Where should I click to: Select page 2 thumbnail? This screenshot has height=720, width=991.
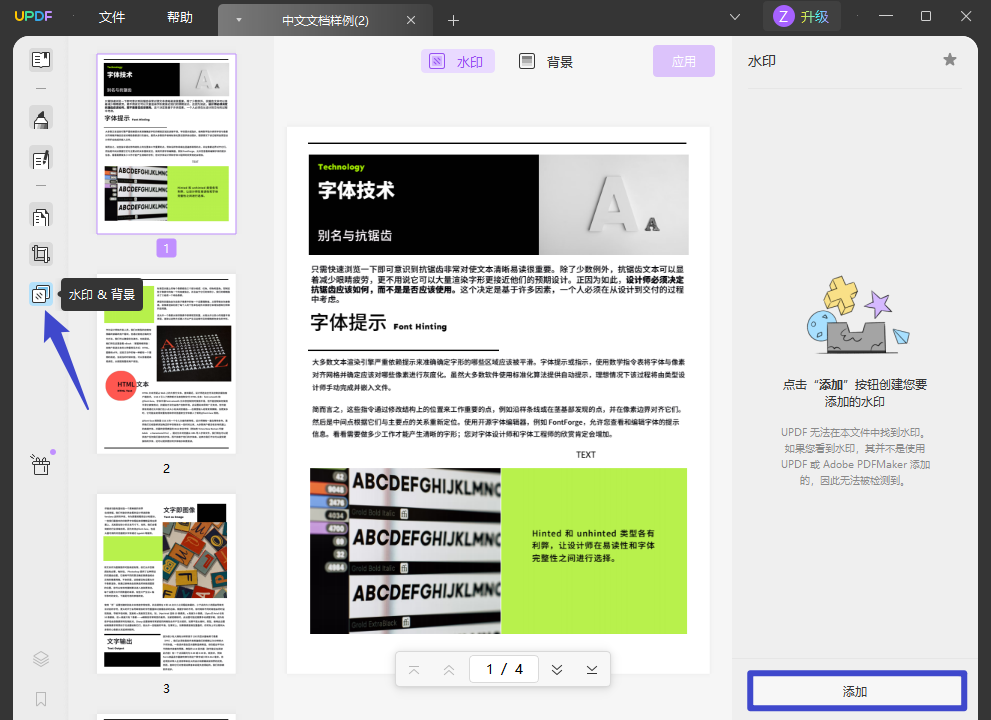[166, 363]
